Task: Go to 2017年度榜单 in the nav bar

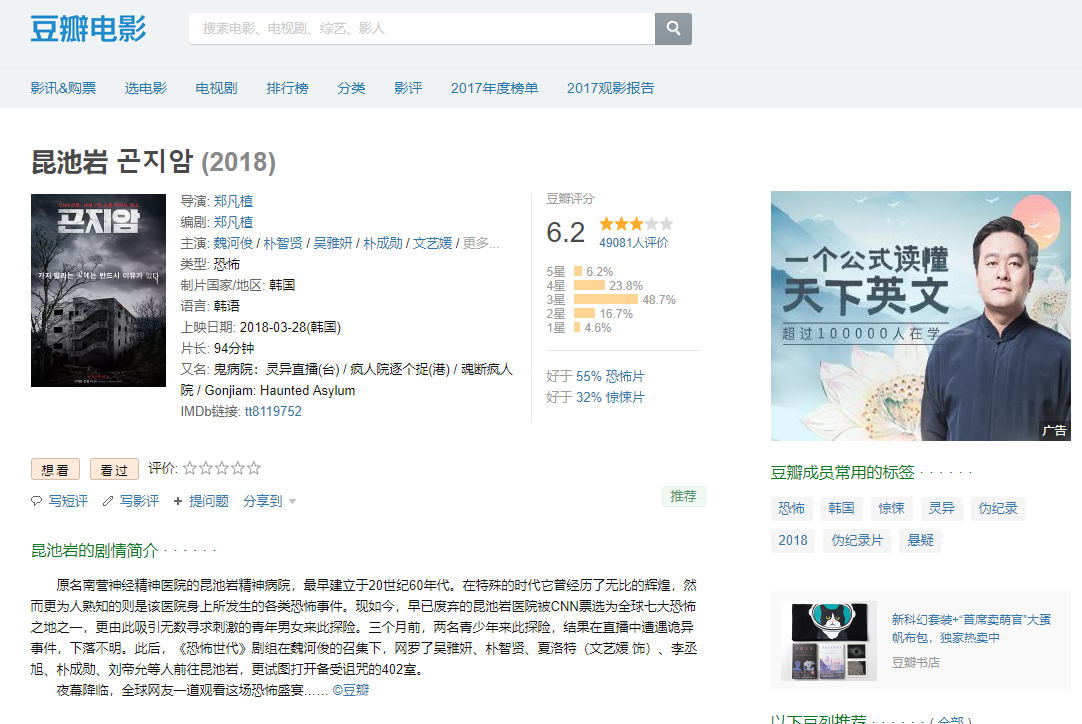Action: [494, 88]
